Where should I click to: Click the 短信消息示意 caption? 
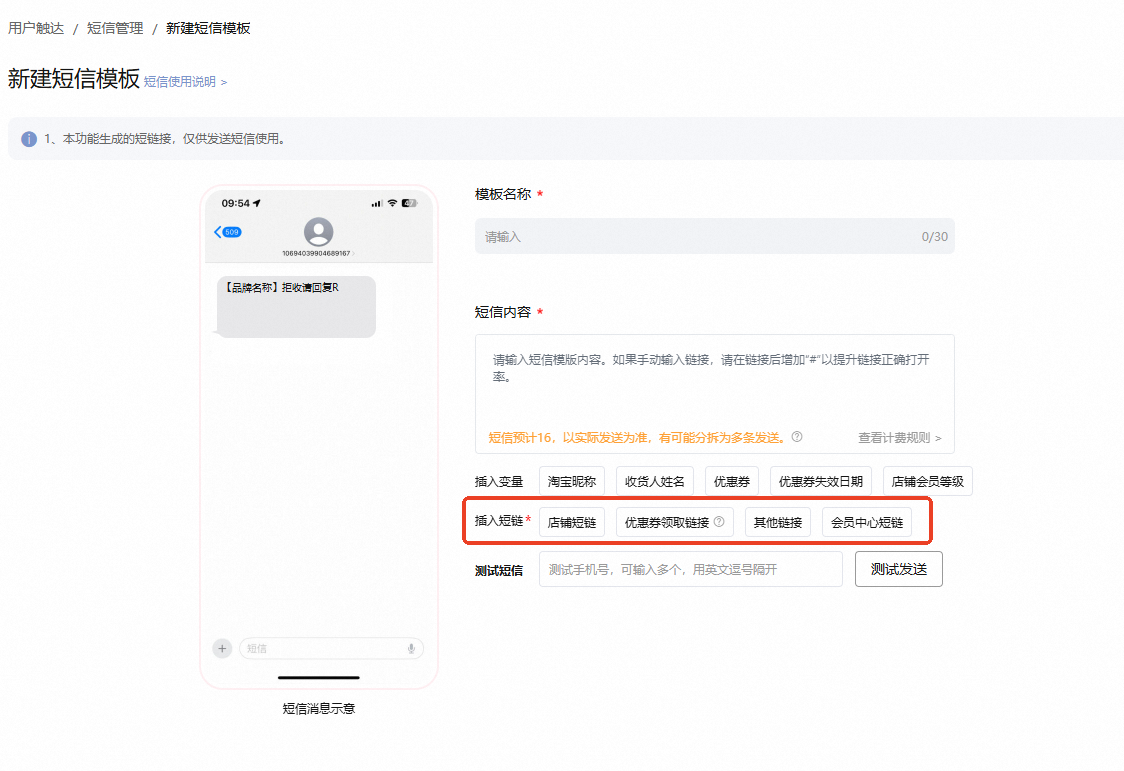click(319, 709)
